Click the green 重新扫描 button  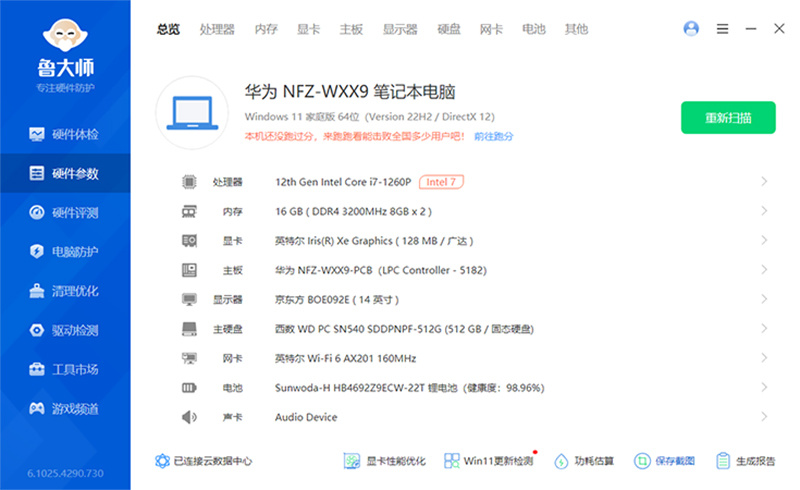pos(728,117)
